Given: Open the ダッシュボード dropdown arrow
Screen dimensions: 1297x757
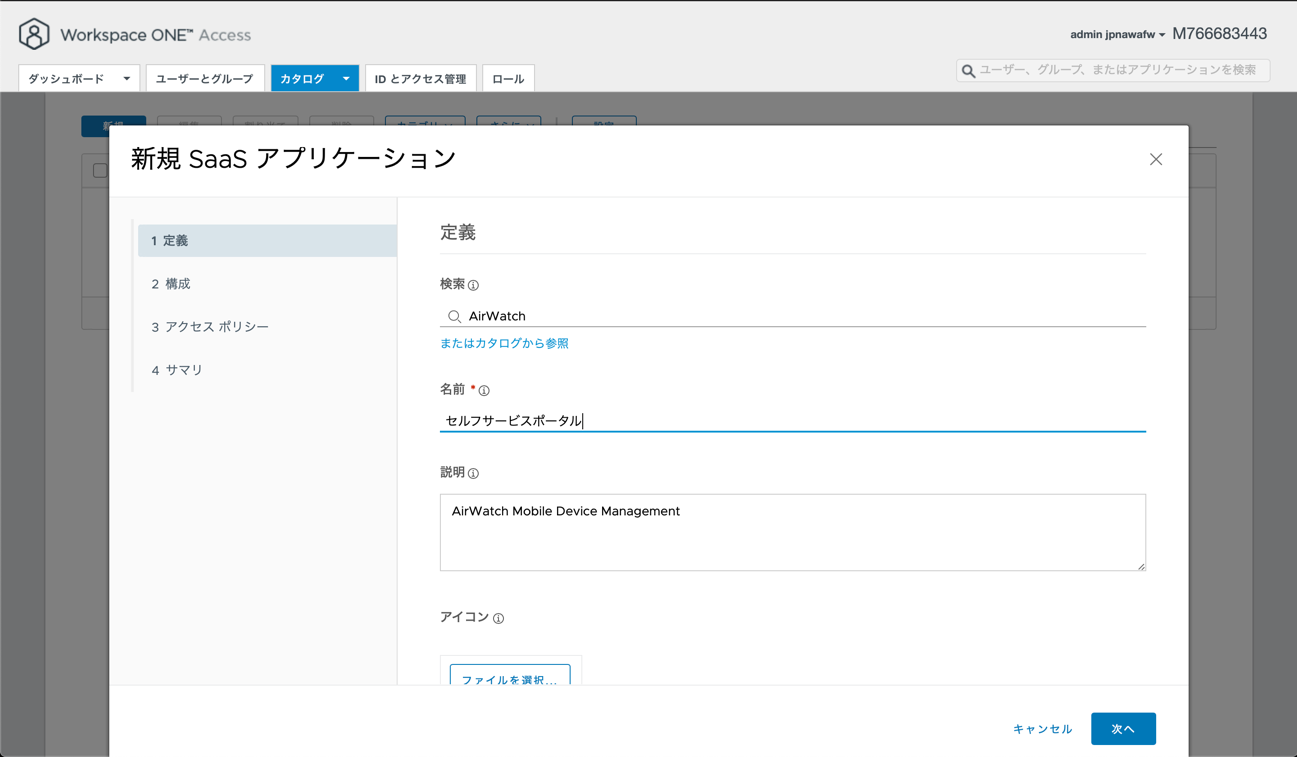Looking at the screenshot, I should point(127,78).
